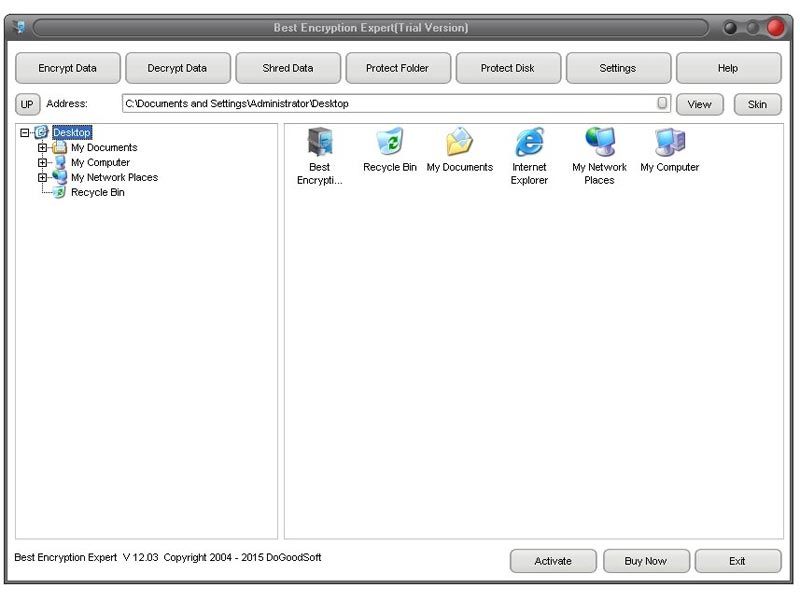This screenshot has width=800, height=600.
Task: Select the Desktop label in tree
Action: [x=72, y=132]
